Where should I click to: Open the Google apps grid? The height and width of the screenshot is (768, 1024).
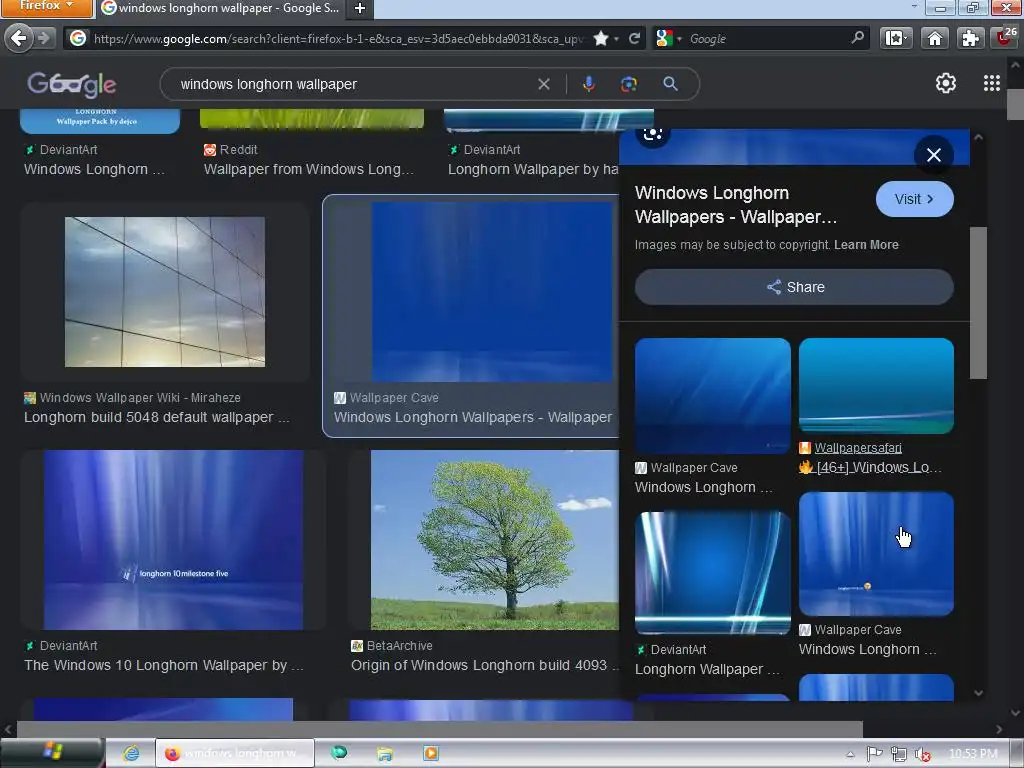pos(991,83)
